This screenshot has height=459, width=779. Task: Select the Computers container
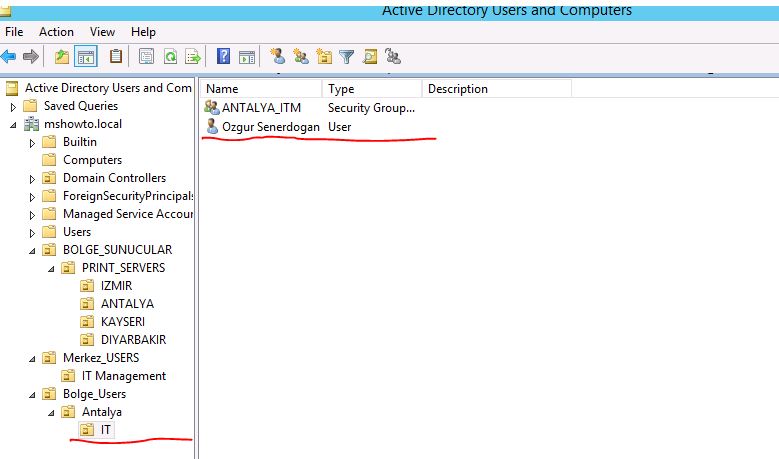click(x=92, y=159)
